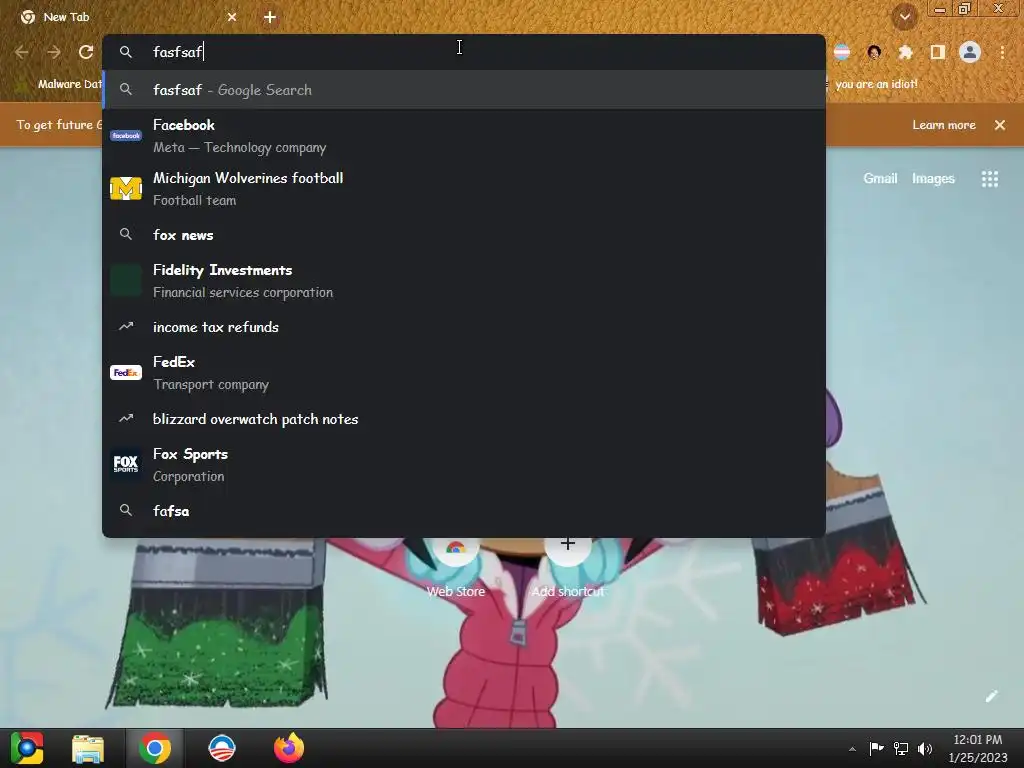Viewport: 1024px width, 768px height.
Task: Click the Action Center flag tray icon
Action: tap(876, 748)
